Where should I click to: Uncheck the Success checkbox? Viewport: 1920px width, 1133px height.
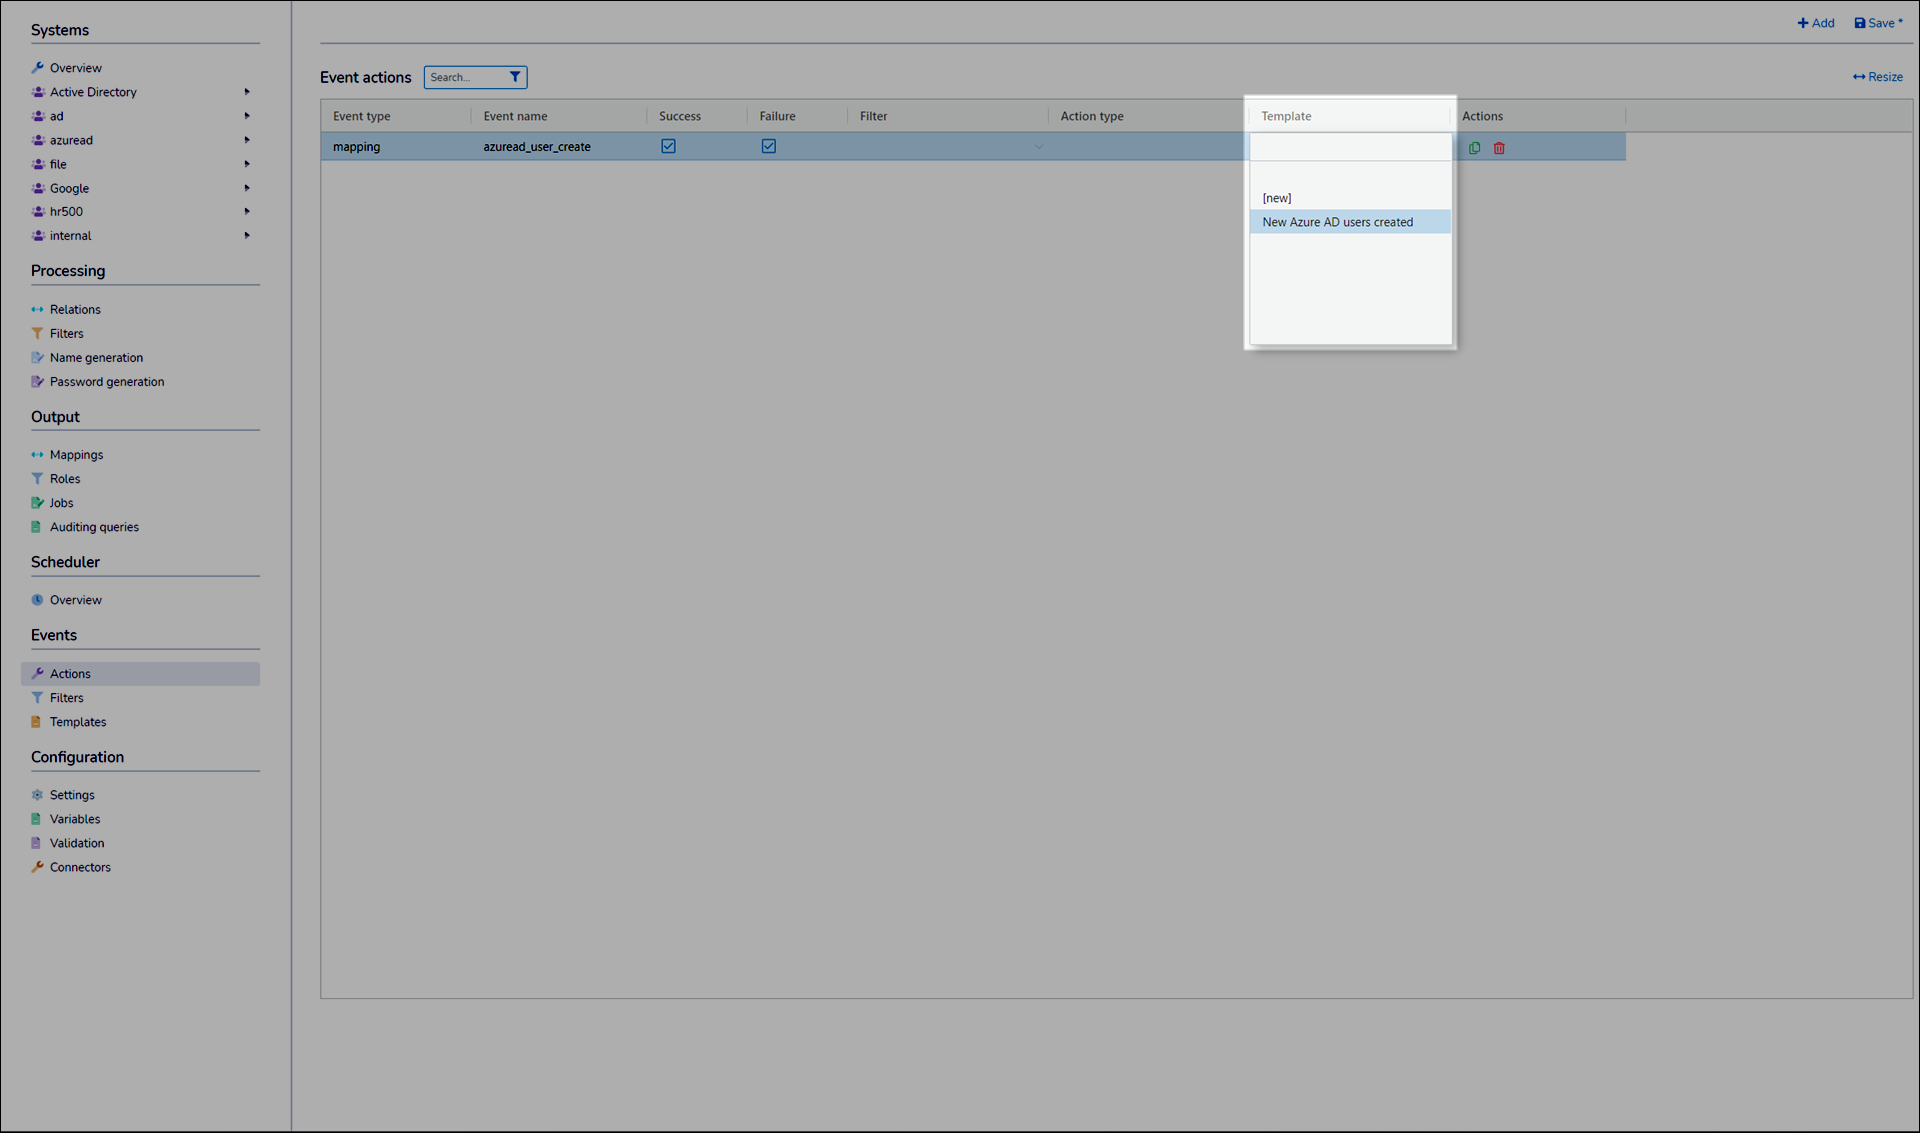coord(668,146)
